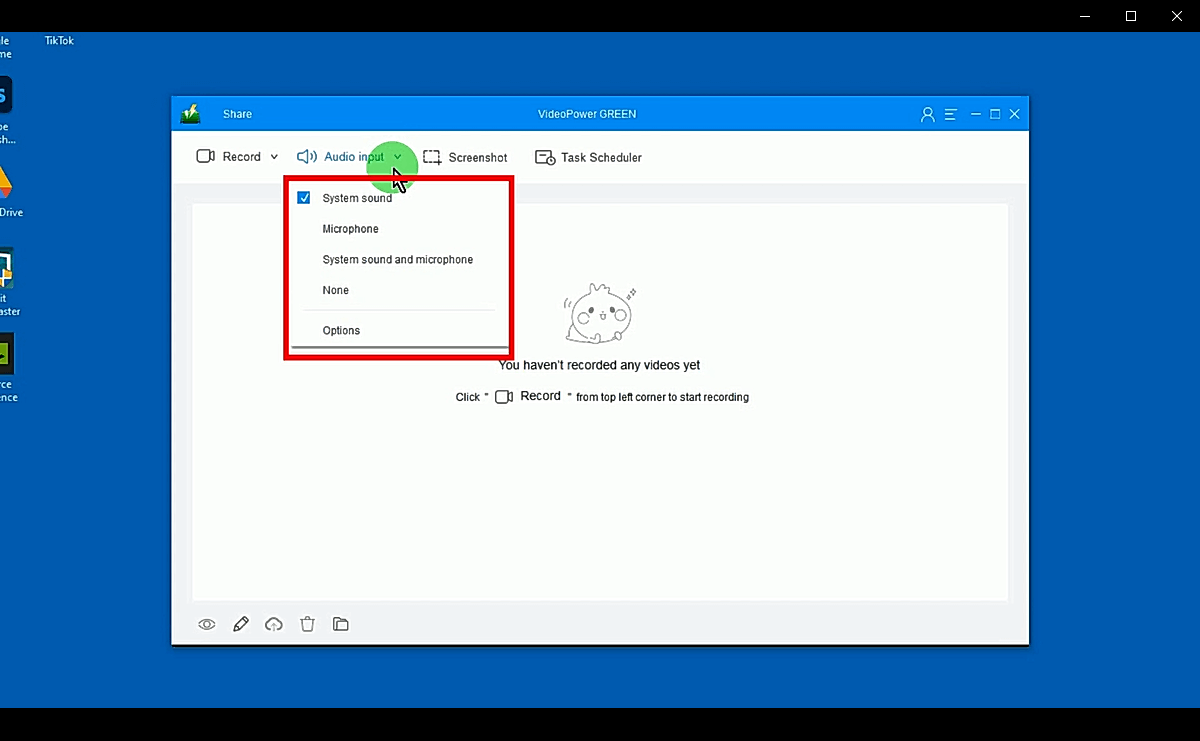
Task: Open Options from the audio menu
Action: (341, 330)
